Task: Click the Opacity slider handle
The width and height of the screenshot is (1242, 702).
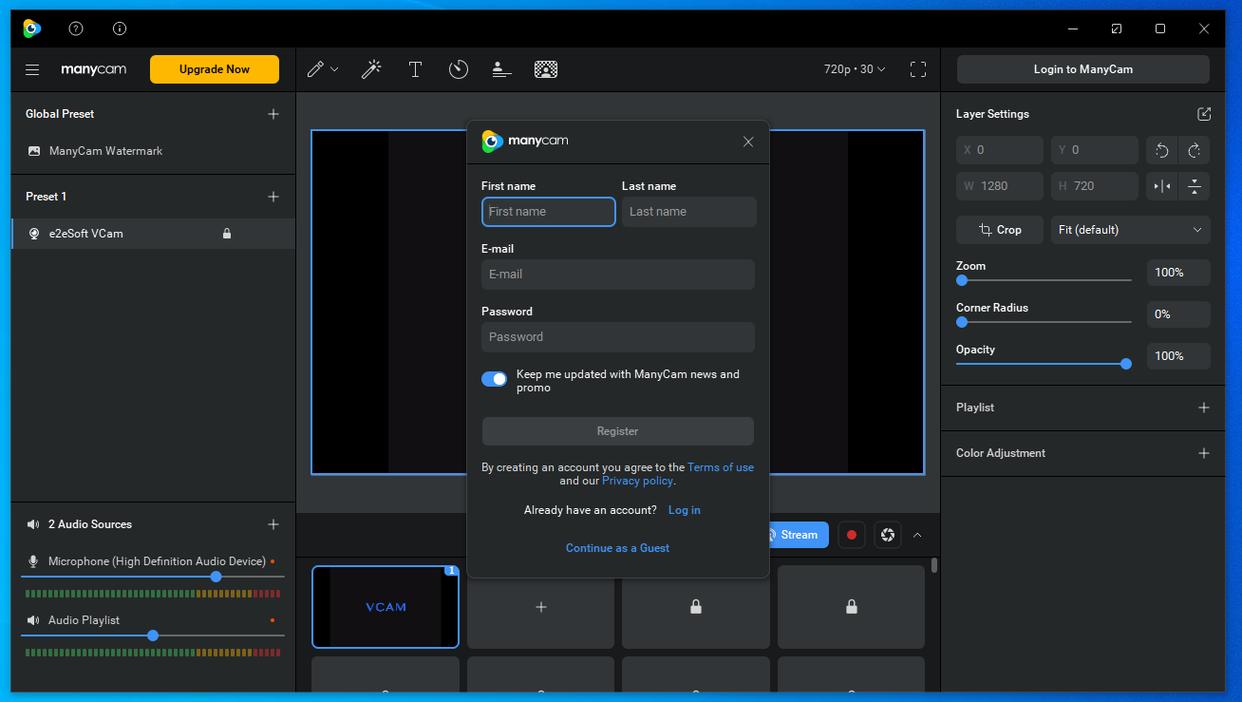Action: click(x=1126, y=364)
